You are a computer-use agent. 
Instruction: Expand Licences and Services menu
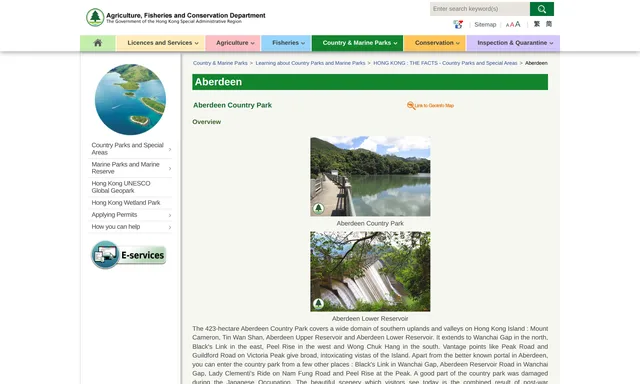point(160,43)
